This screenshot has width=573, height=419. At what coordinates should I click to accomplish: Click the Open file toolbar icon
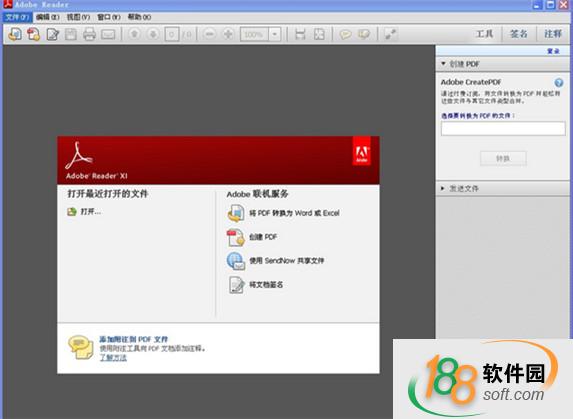point(15,34)
